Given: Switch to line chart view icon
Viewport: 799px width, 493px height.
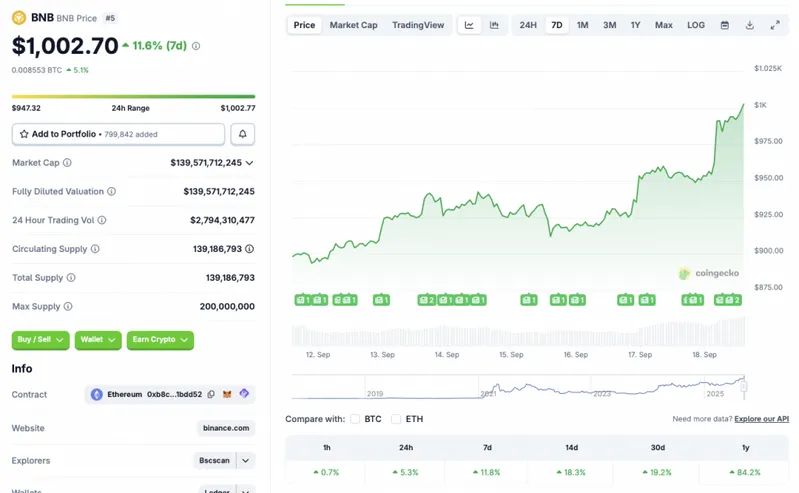Looking at the screenshot, I should [x=469, y=25].
